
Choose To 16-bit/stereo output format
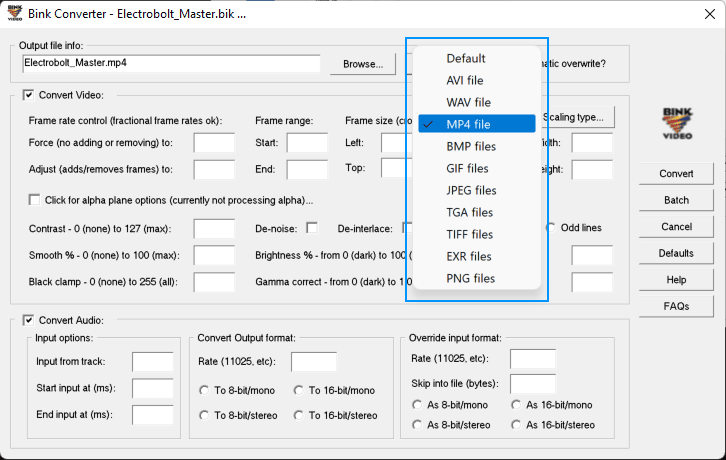point(300,415)
